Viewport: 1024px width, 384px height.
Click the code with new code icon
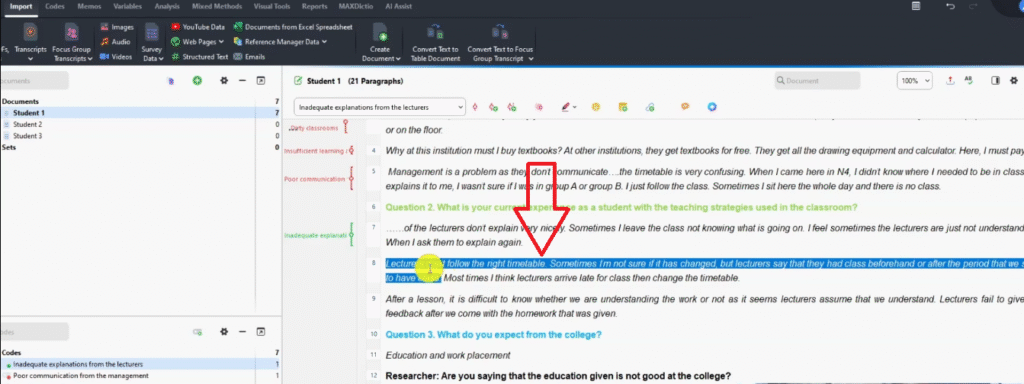494,106
